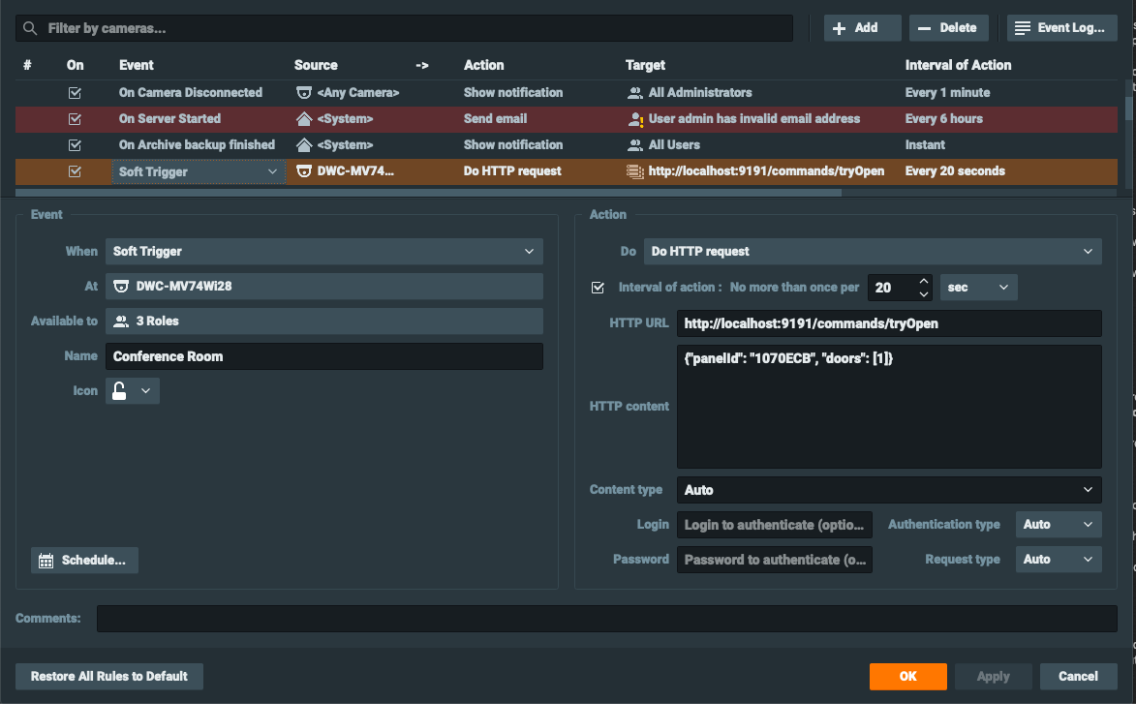Click the roles icon in Available to field
Viewport: 1136px width, 704px height.
121,321
